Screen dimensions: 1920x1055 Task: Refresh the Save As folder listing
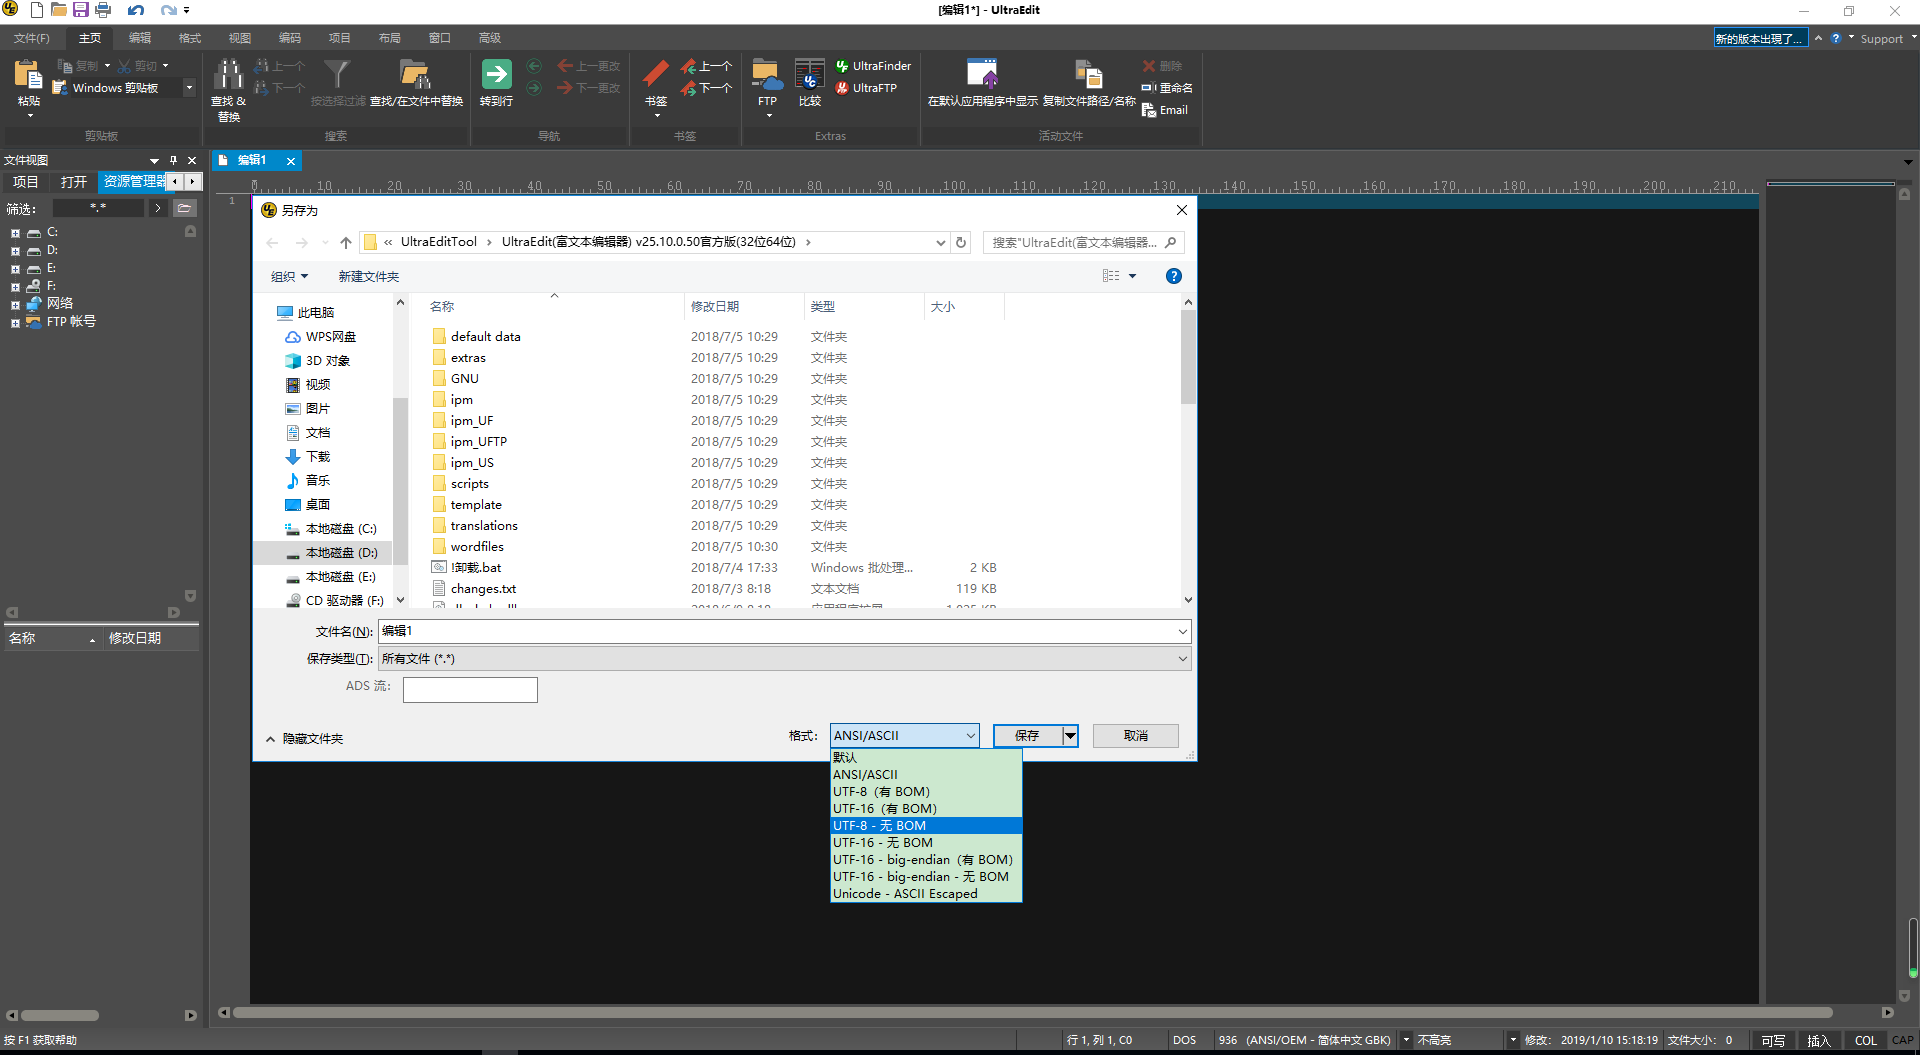(961, 242)
